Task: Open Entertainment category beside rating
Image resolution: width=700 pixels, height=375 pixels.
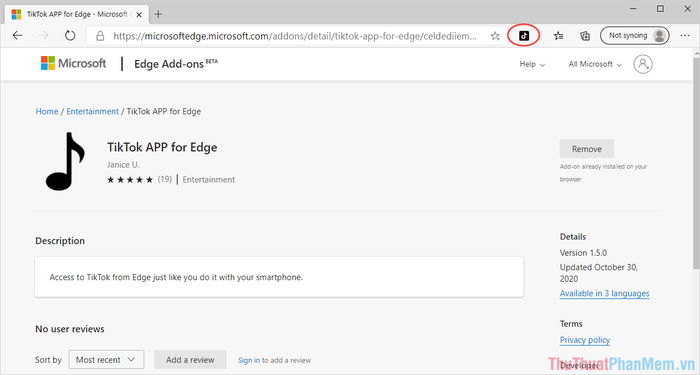Action: (x=208, y=180)
